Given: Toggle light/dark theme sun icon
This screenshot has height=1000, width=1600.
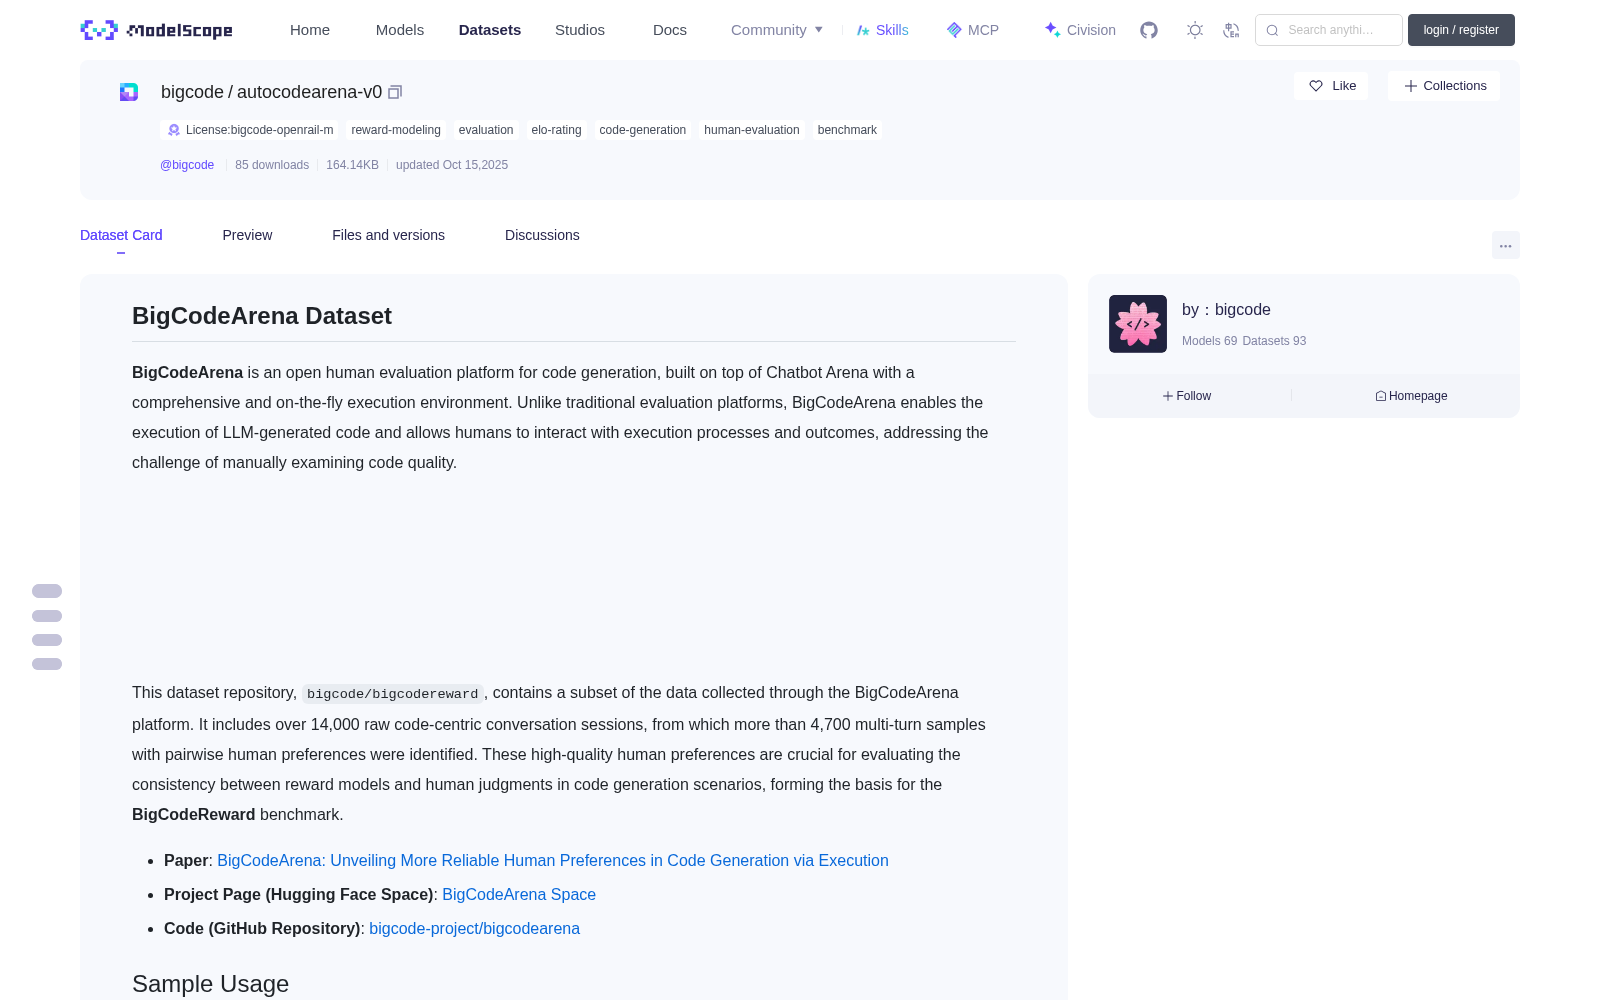Looking at the screenshot, I should (x=1195, y=30).
